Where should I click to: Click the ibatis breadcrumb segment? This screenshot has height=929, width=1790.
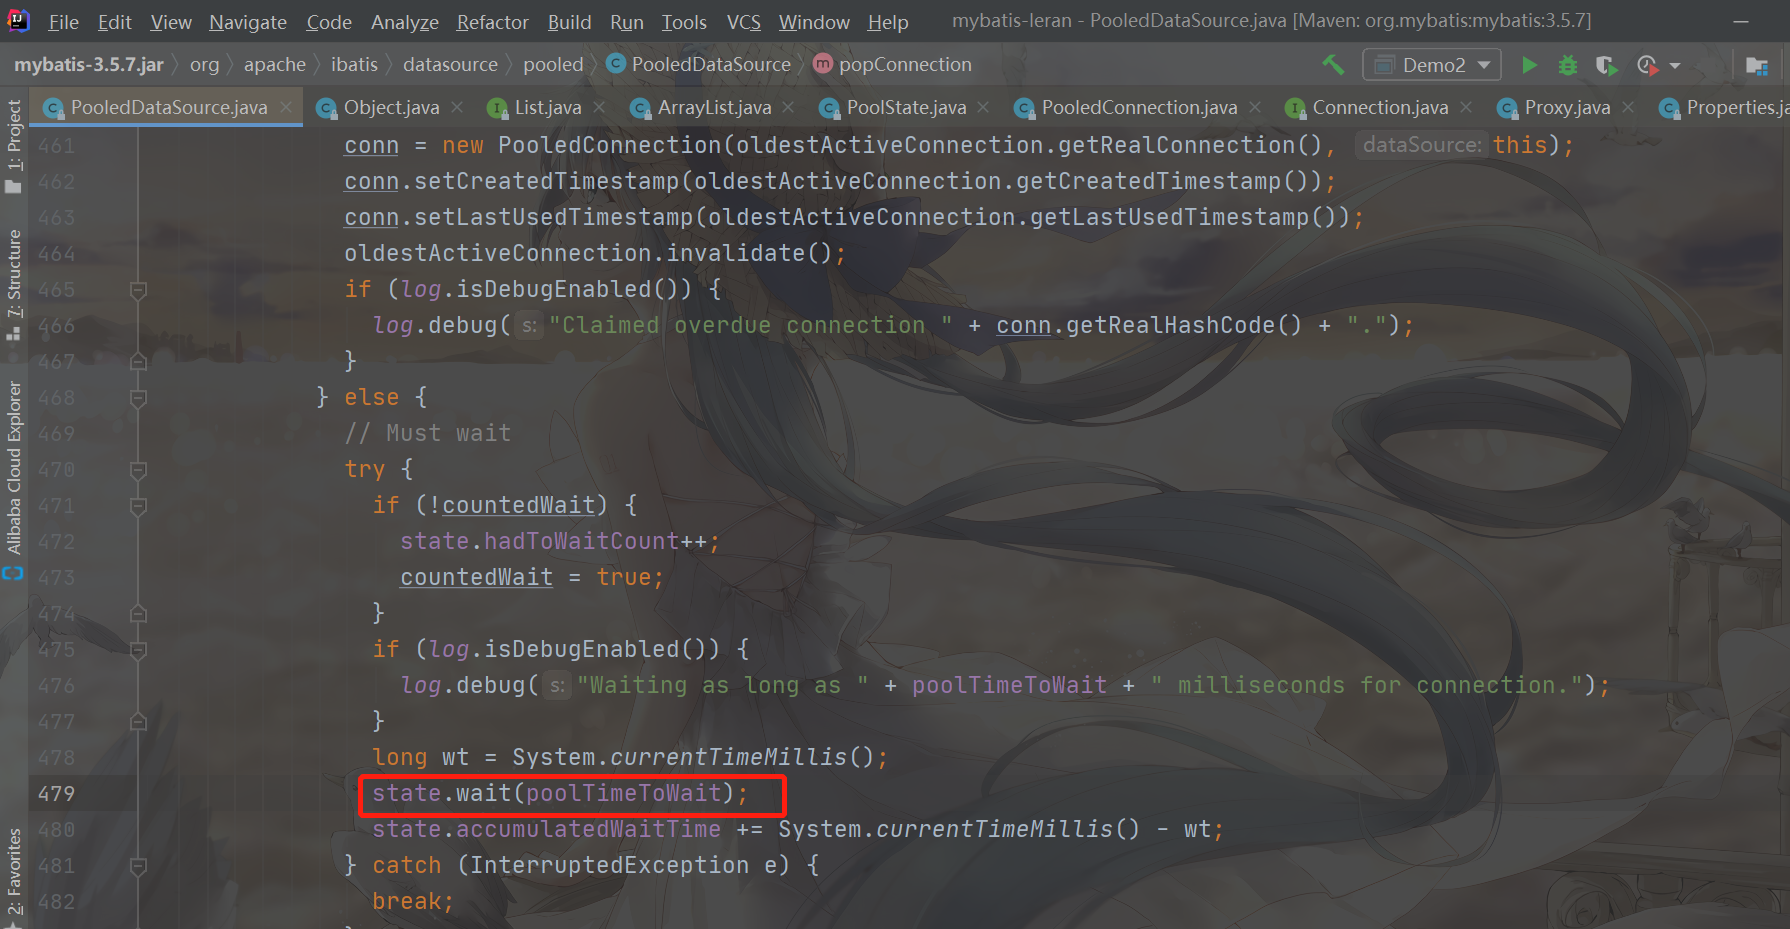354,65
